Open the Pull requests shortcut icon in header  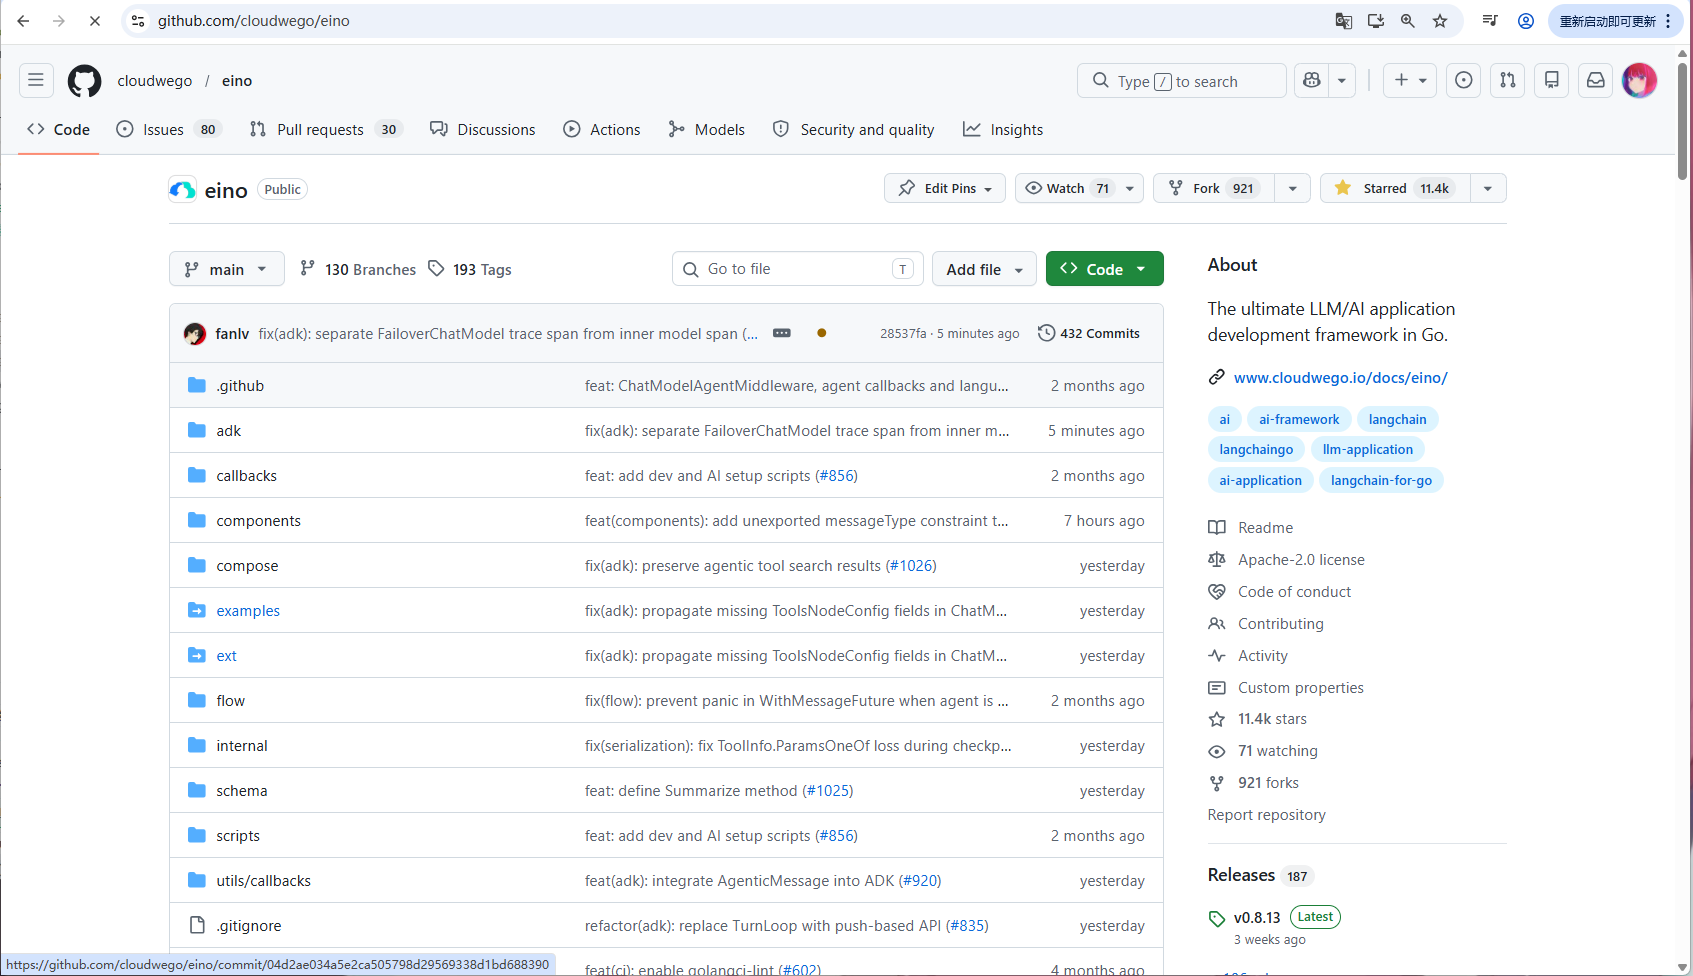point(1508,80)
